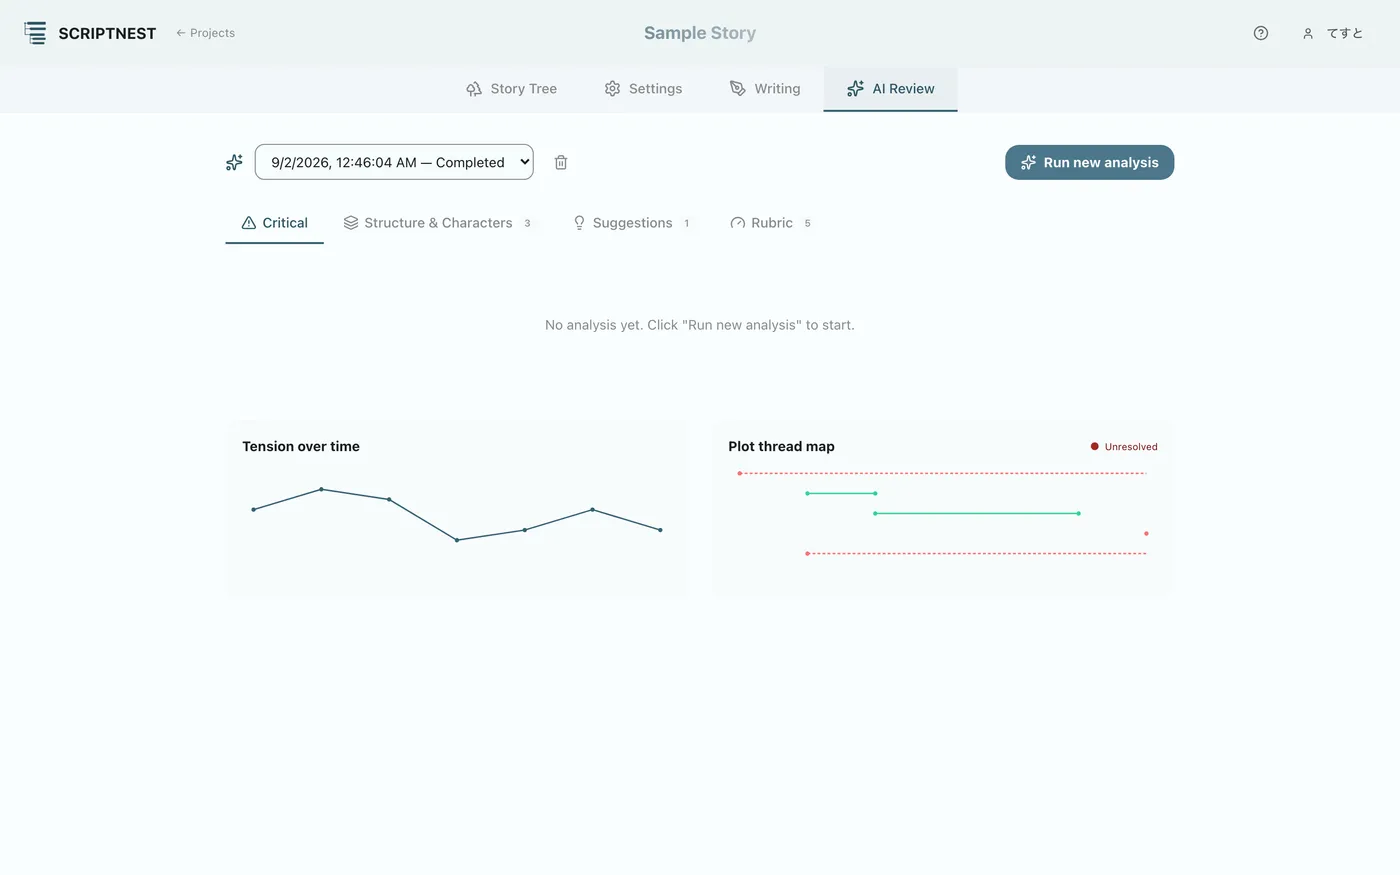Open the user account menu てすと
Screen dimensions: 1400x875
(1332, 33)
